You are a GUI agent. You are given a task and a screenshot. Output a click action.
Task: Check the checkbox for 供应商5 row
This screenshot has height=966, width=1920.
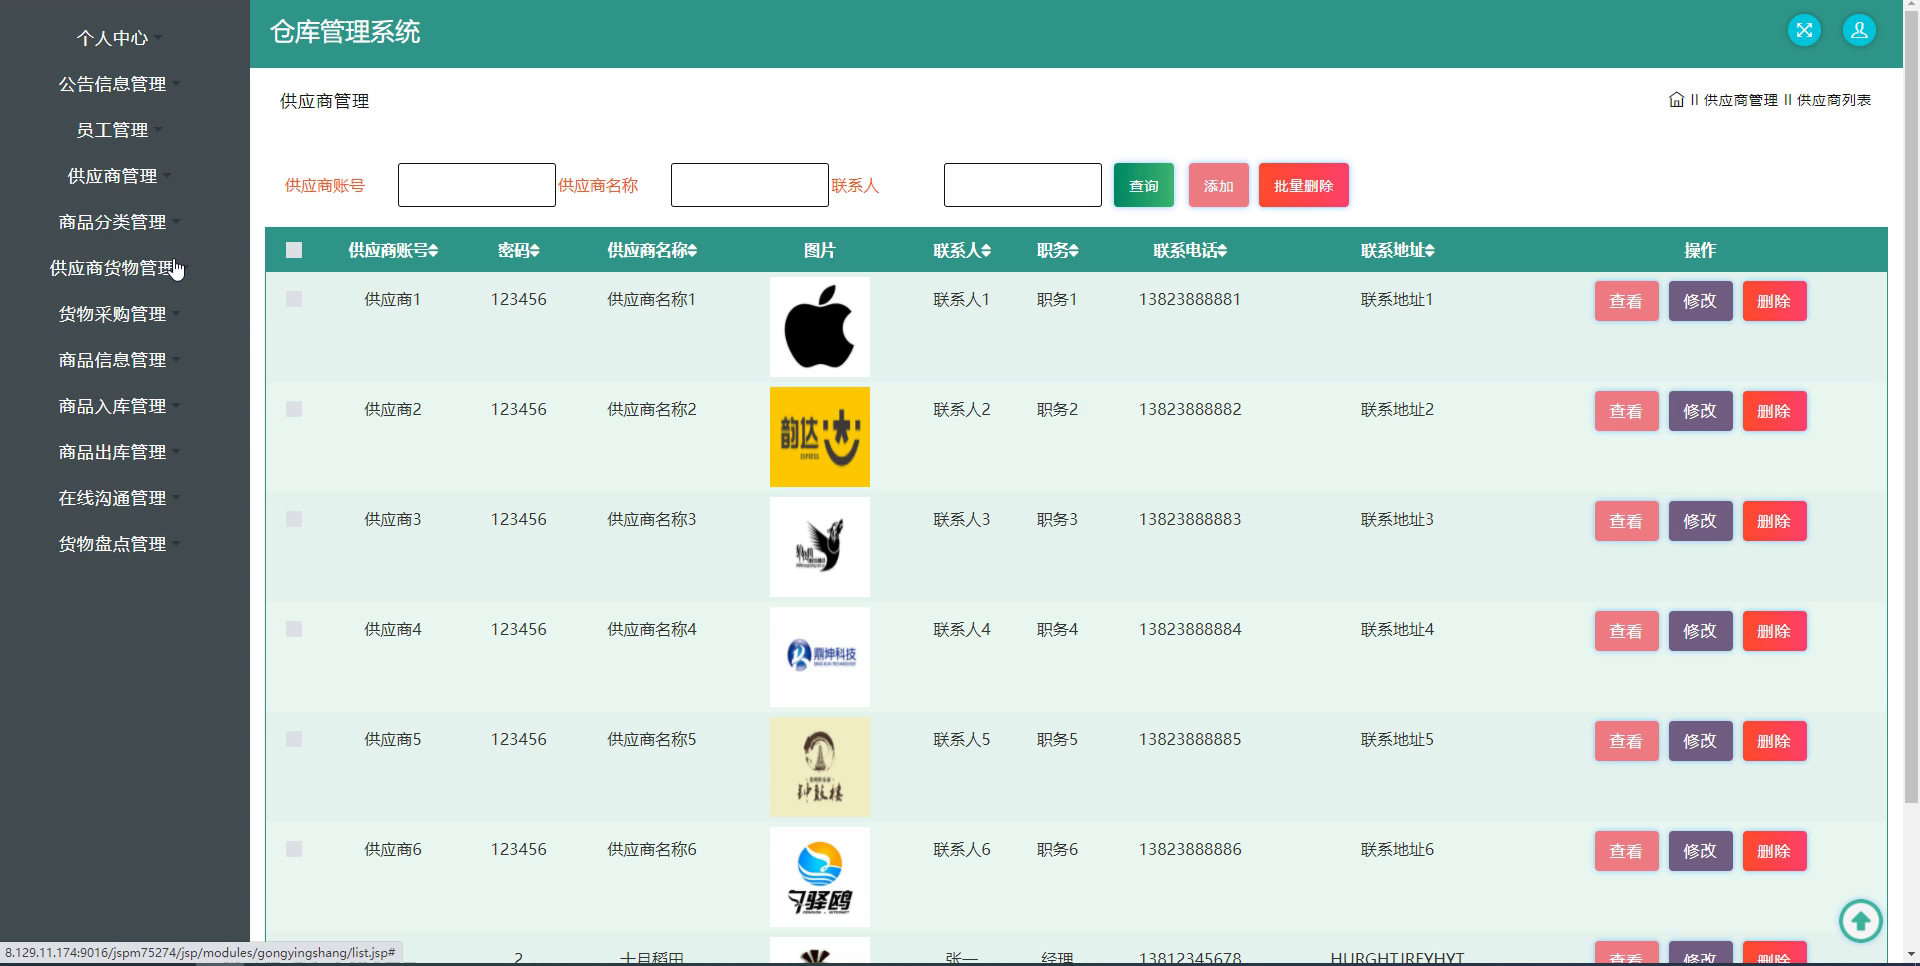pyautogui.click(x=294, y=739)
